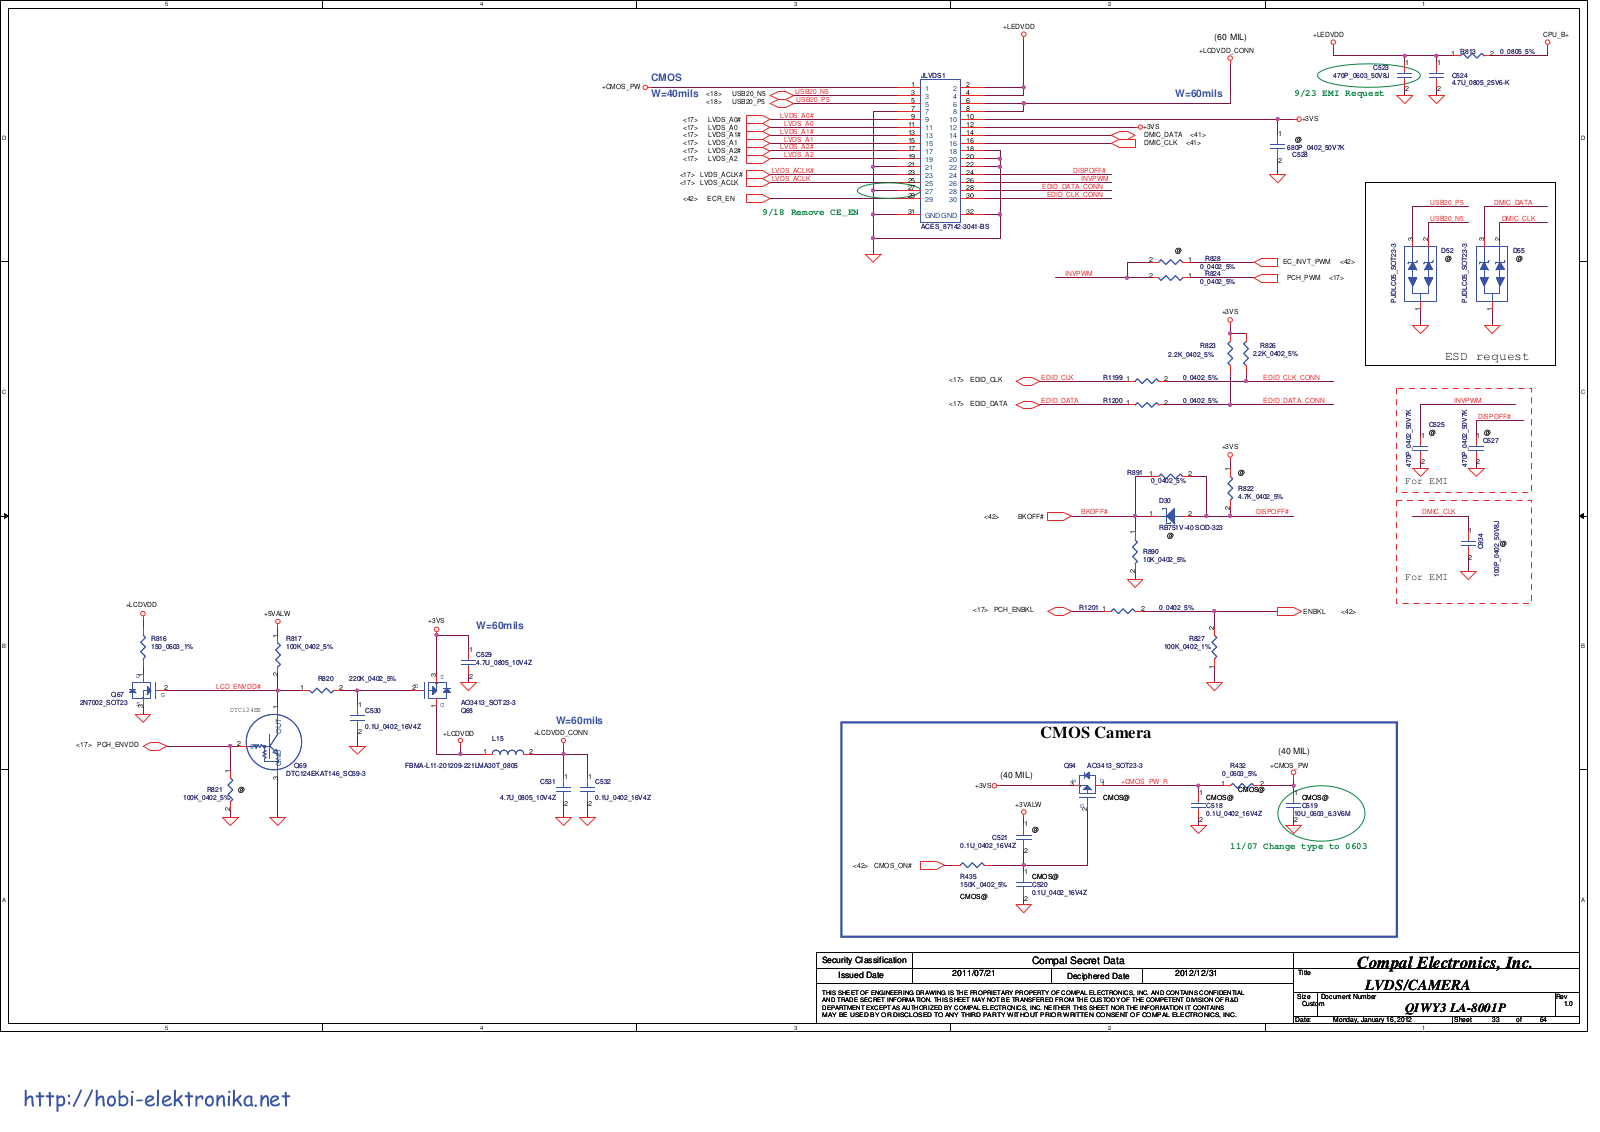Image resolution: width=1600 pixels, height=1132 pixels.
Task: Click the Monday, January 16, 2012 date
Action: (x=1372, y=1020)
